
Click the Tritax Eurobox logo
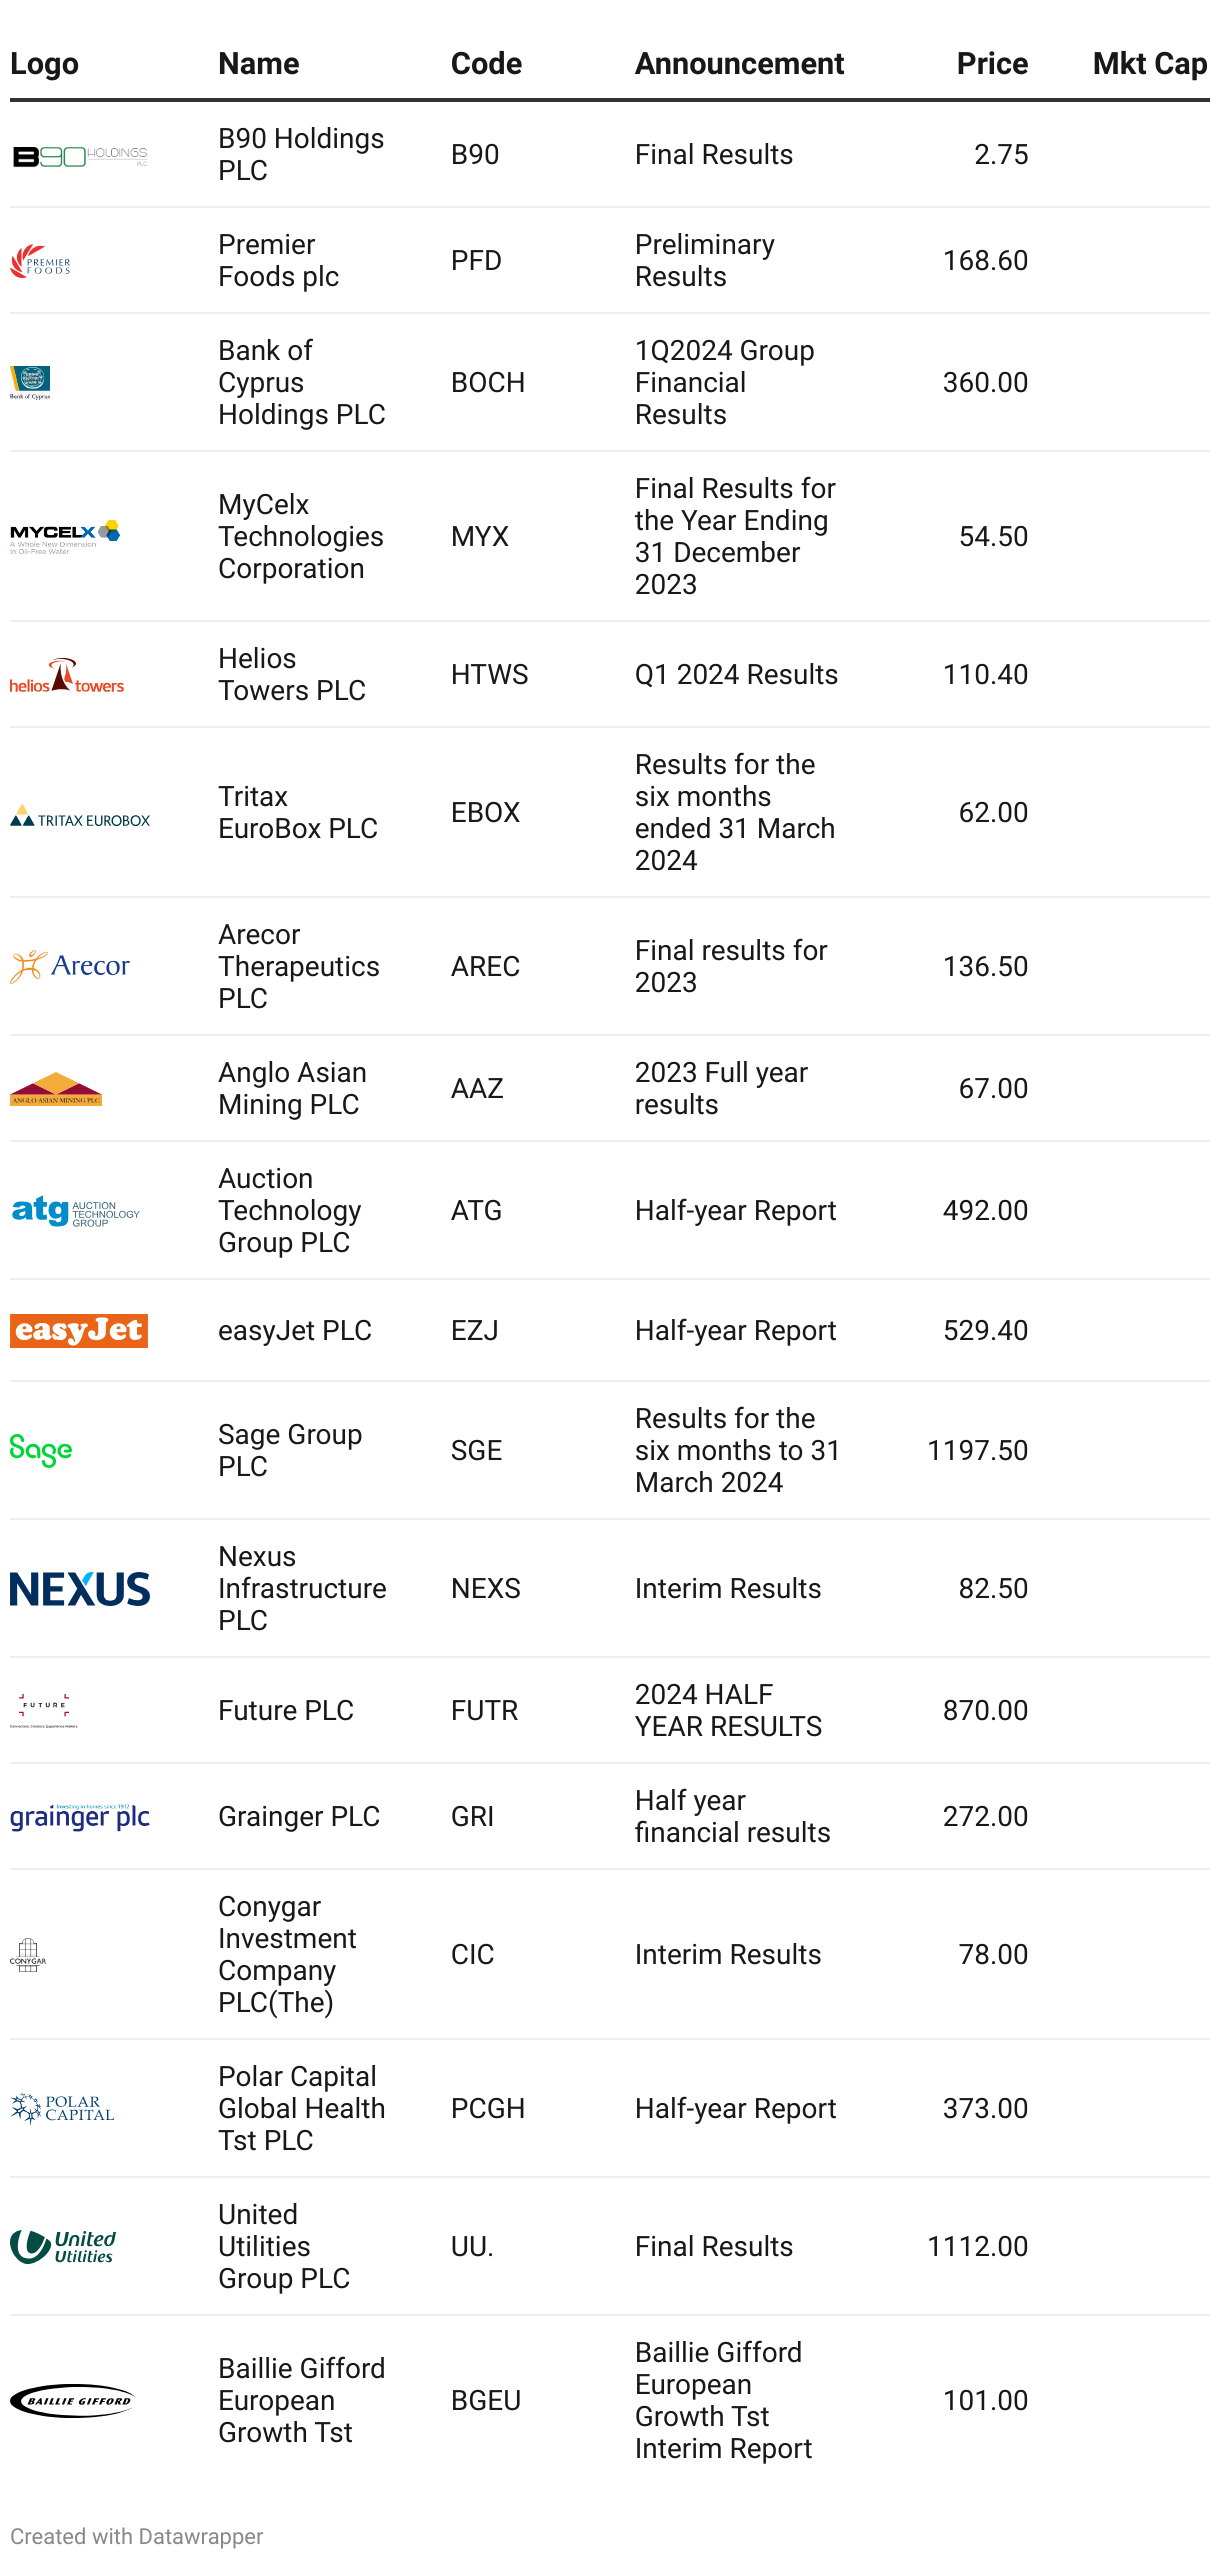[x=80, y=817]
